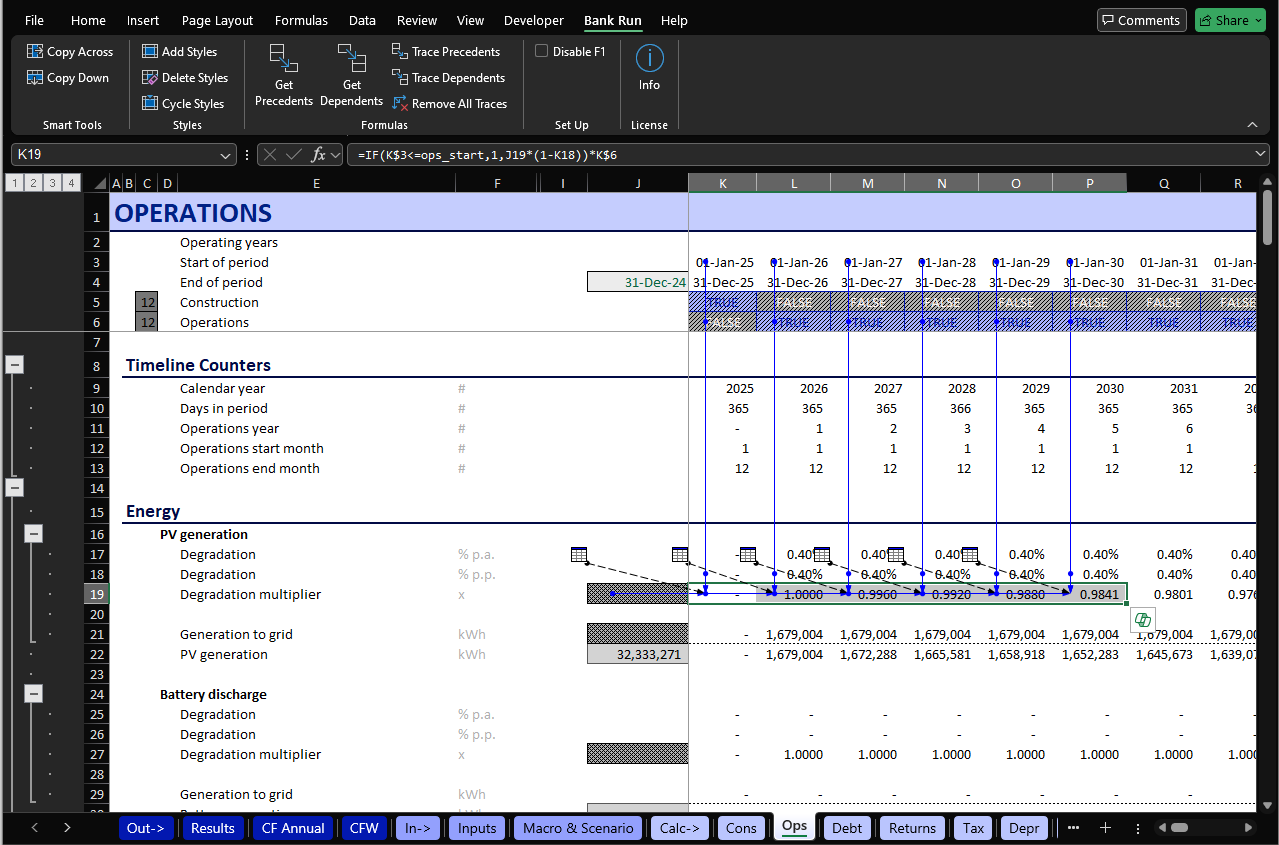Switch to the Debt sheet tab
Screen dimensions: 1279x845
pos(847,828)
